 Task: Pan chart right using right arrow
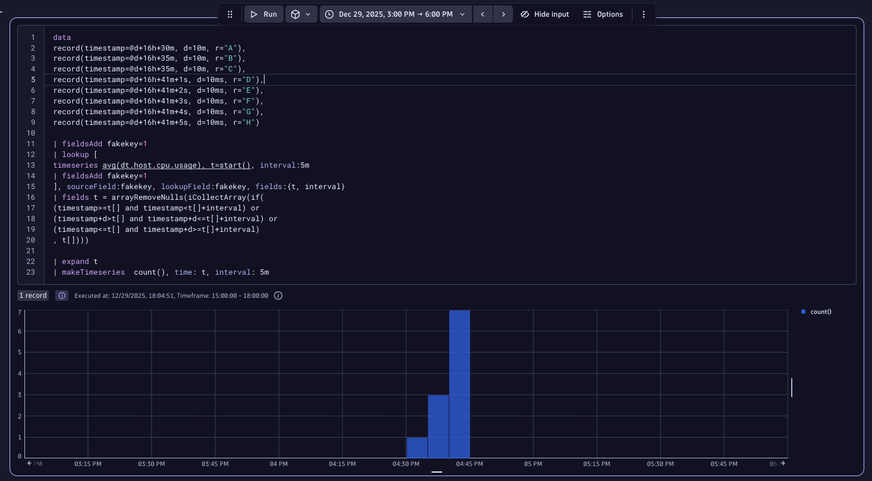click(x=782, y=463)
